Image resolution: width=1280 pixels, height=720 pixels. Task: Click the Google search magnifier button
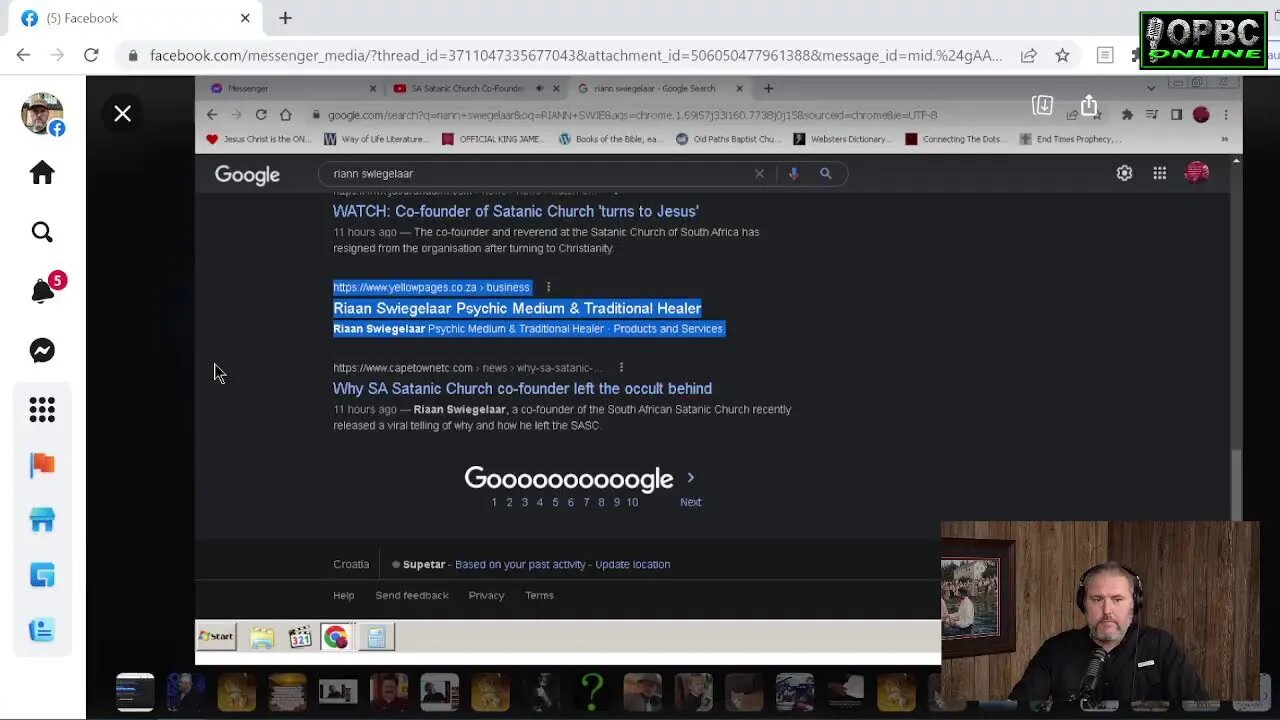(826, 174)
